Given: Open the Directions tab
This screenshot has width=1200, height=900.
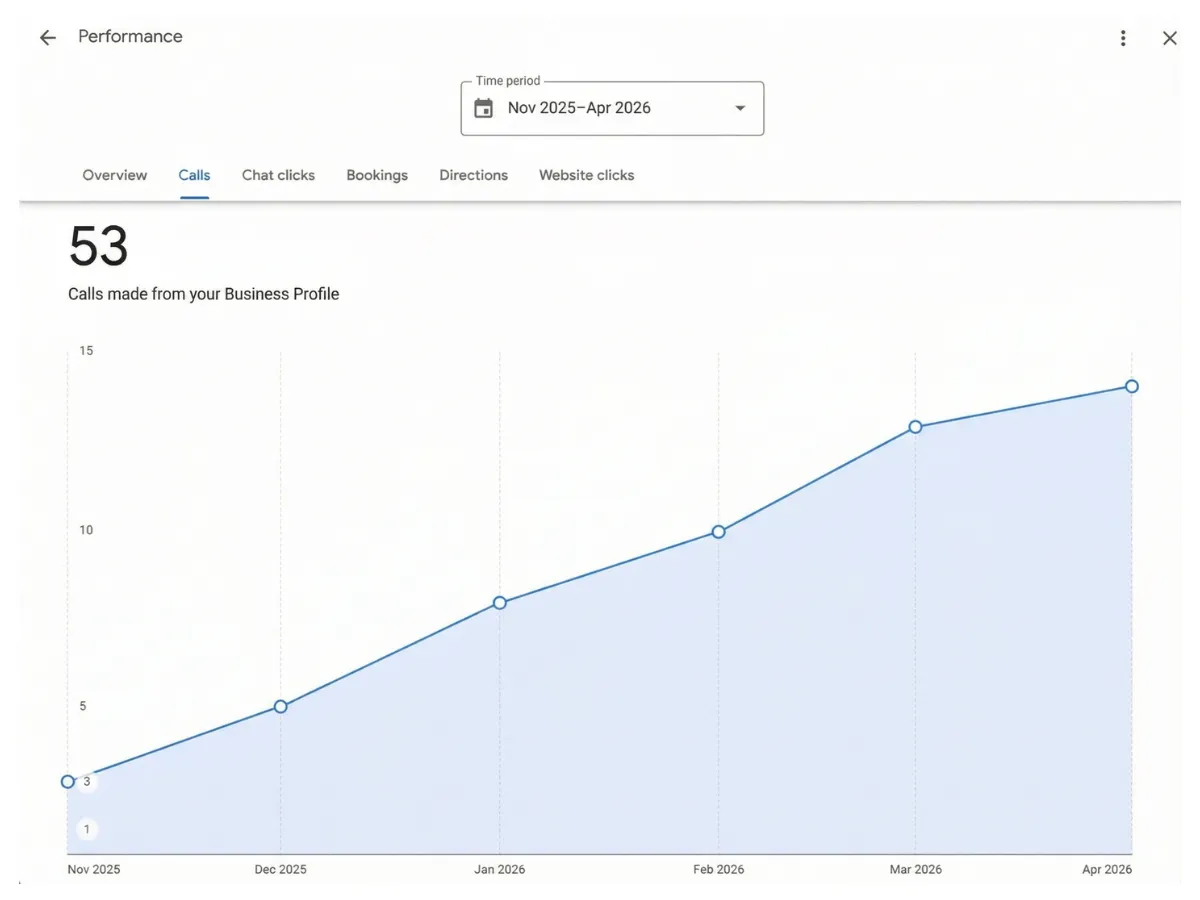Looking at the screenshot, I should pyautogui.click(x=473, y=175).
